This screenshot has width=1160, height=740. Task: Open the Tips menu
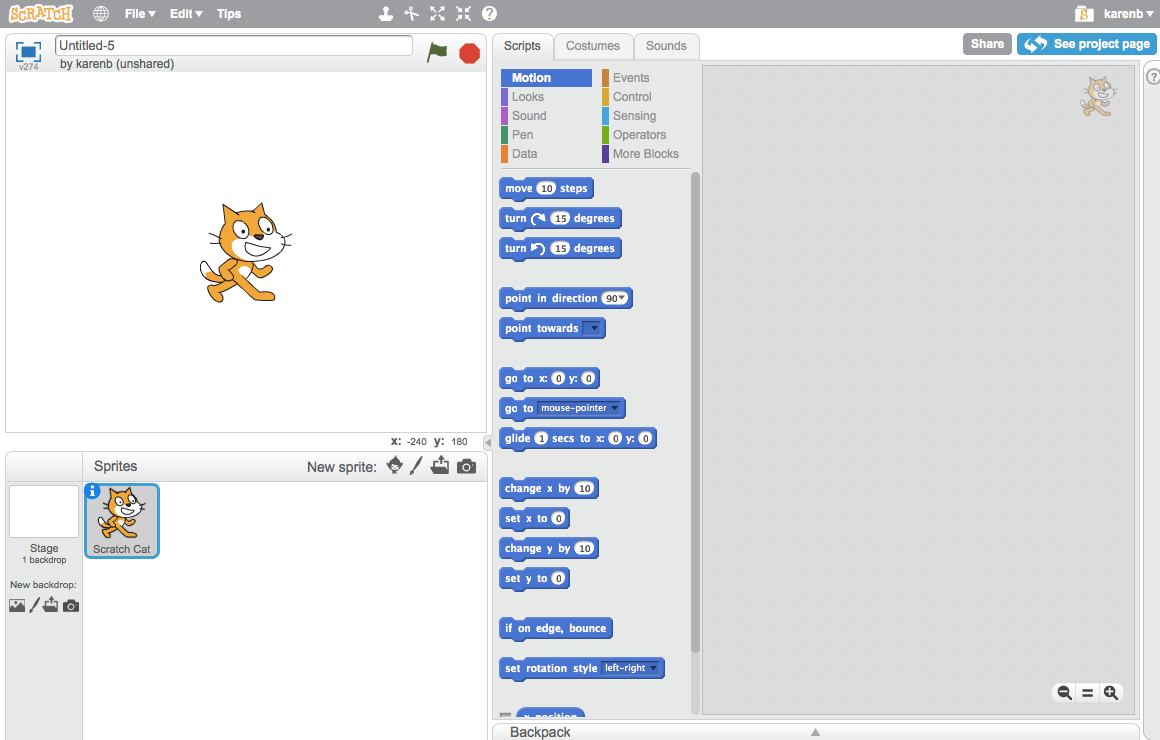(229, 13)
